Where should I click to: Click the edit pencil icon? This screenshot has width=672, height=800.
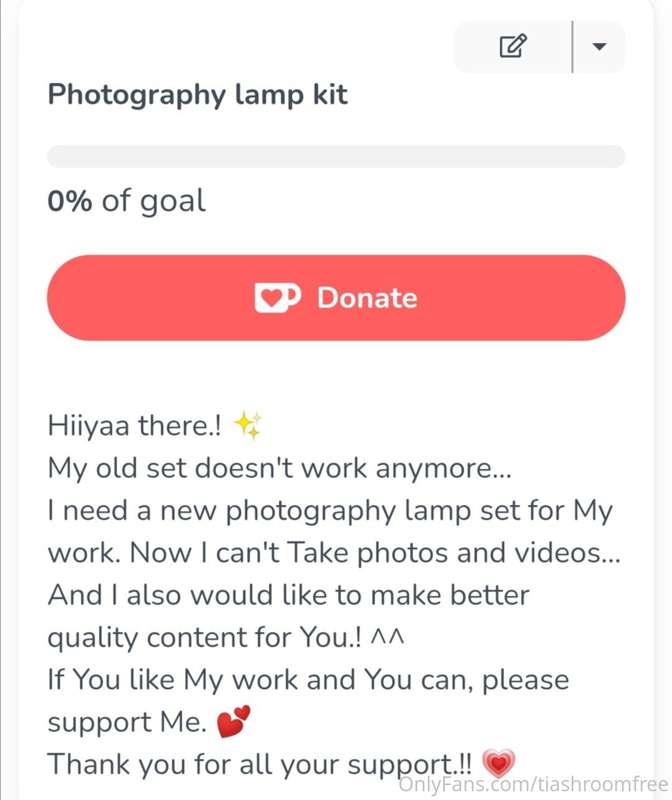[x=512, y=46]
